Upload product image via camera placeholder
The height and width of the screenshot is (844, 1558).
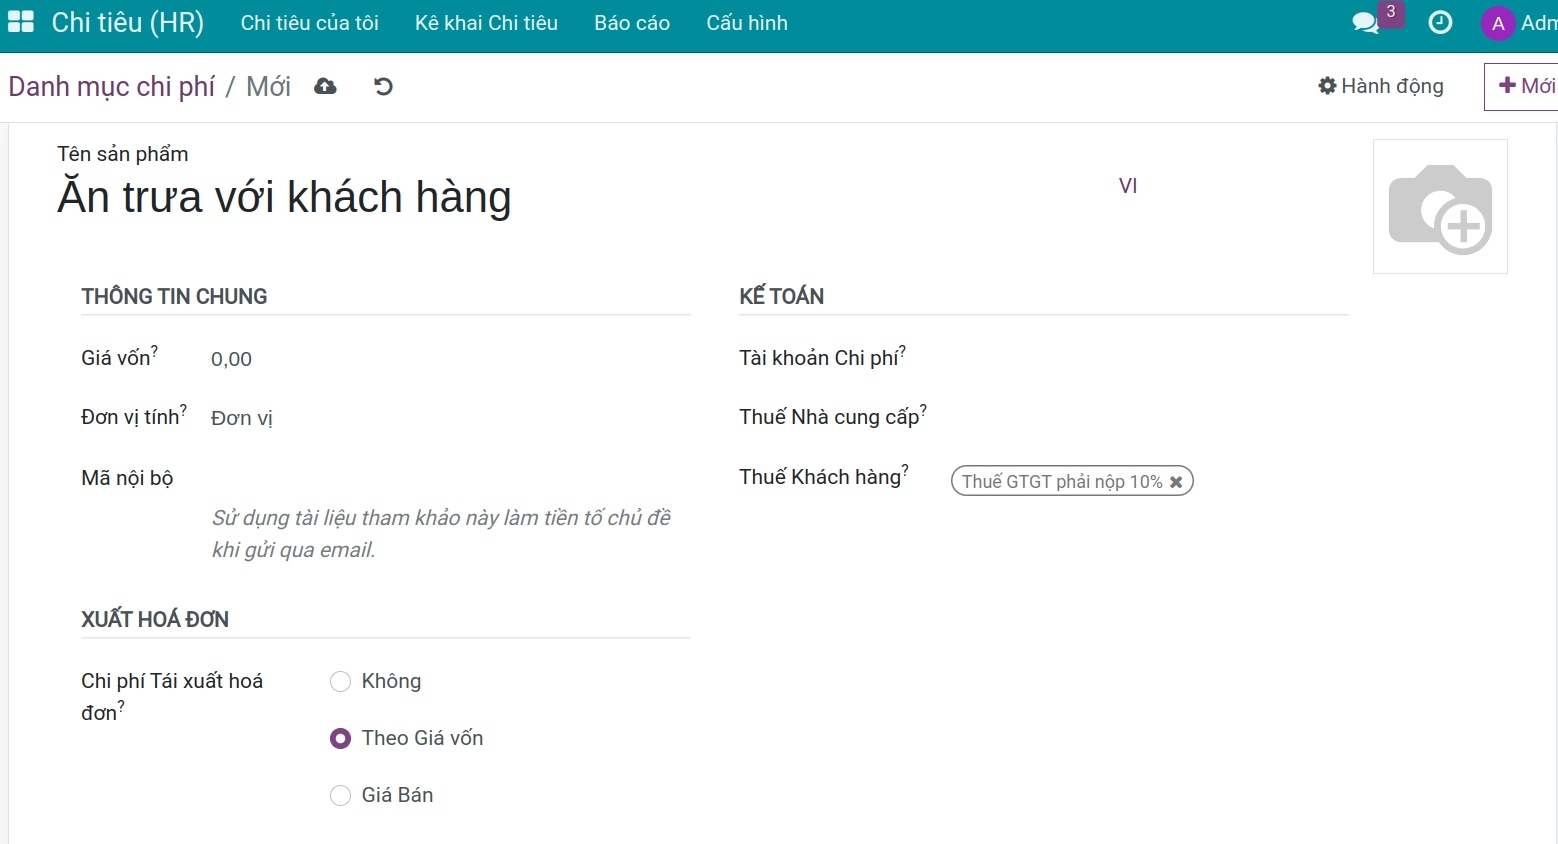pyautogui.click(x=1440, y=207)
